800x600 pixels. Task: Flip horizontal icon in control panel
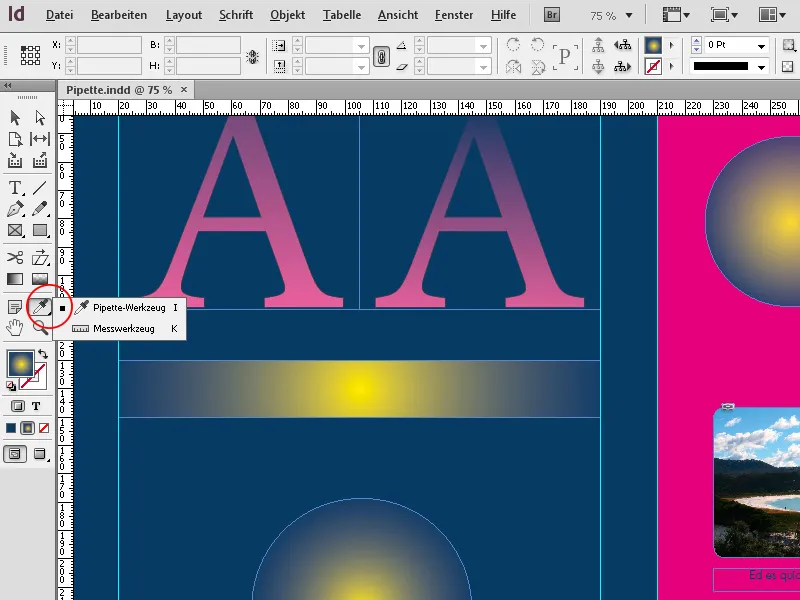click(513, 66)
